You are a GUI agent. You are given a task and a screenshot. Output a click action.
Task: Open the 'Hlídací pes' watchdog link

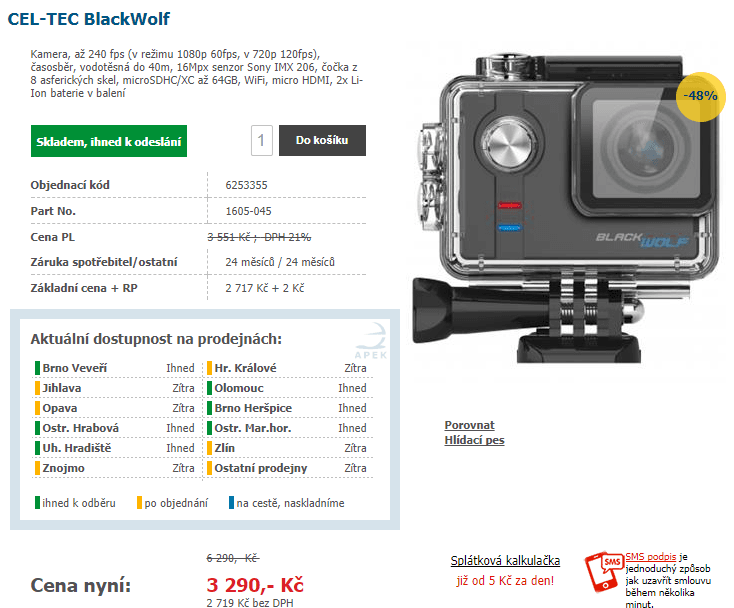[474, 440]
